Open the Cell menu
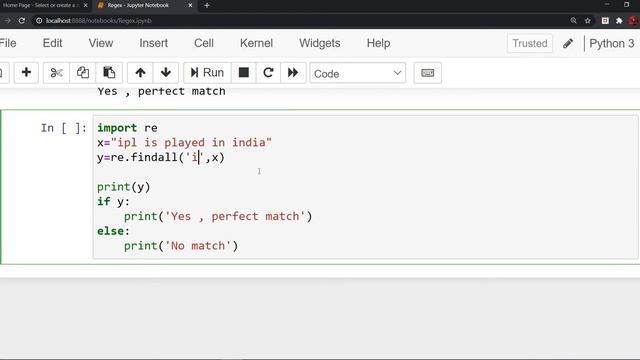 (x=204, y=43)
